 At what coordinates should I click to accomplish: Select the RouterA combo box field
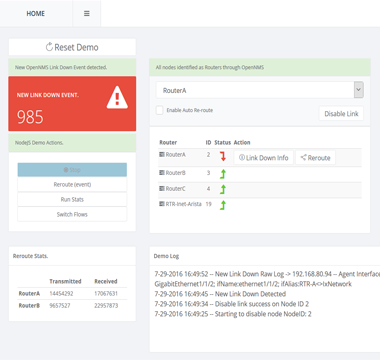point(260,90)
